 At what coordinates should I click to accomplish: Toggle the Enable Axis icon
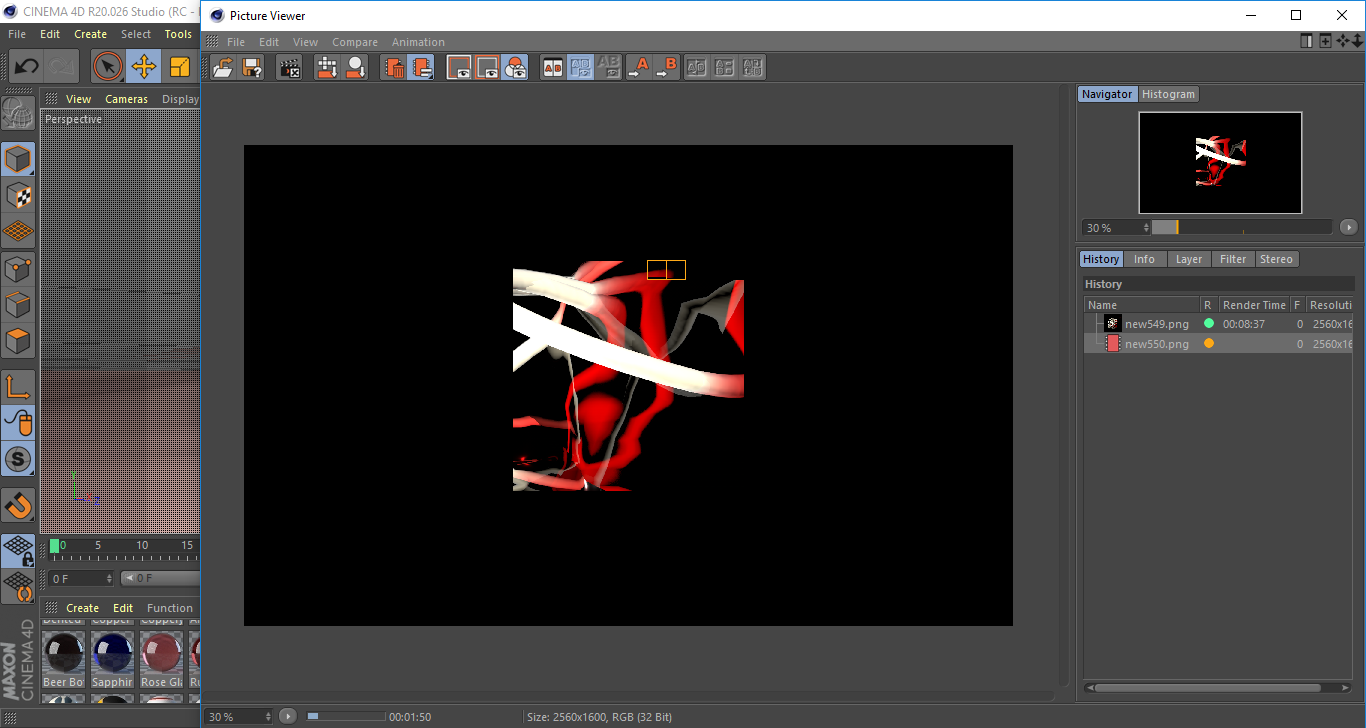click(x=17, y=387)
